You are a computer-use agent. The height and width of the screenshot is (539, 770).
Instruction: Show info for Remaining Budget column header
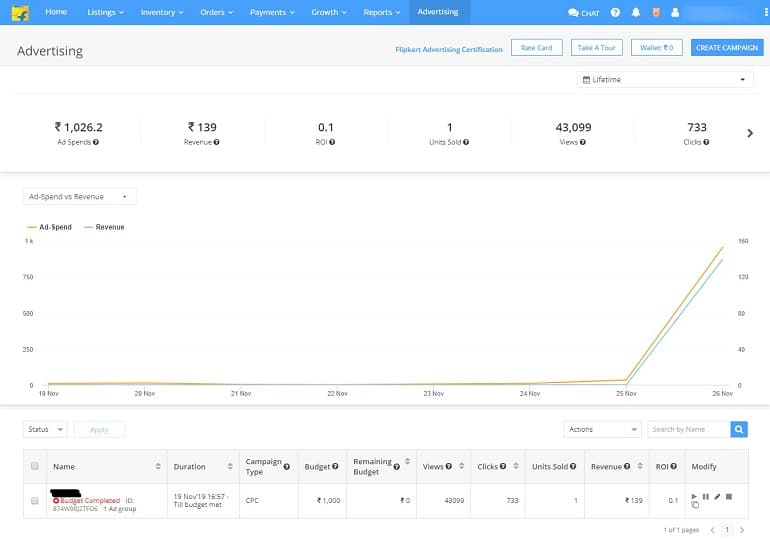pyautogui.click(x=396, y=467)
